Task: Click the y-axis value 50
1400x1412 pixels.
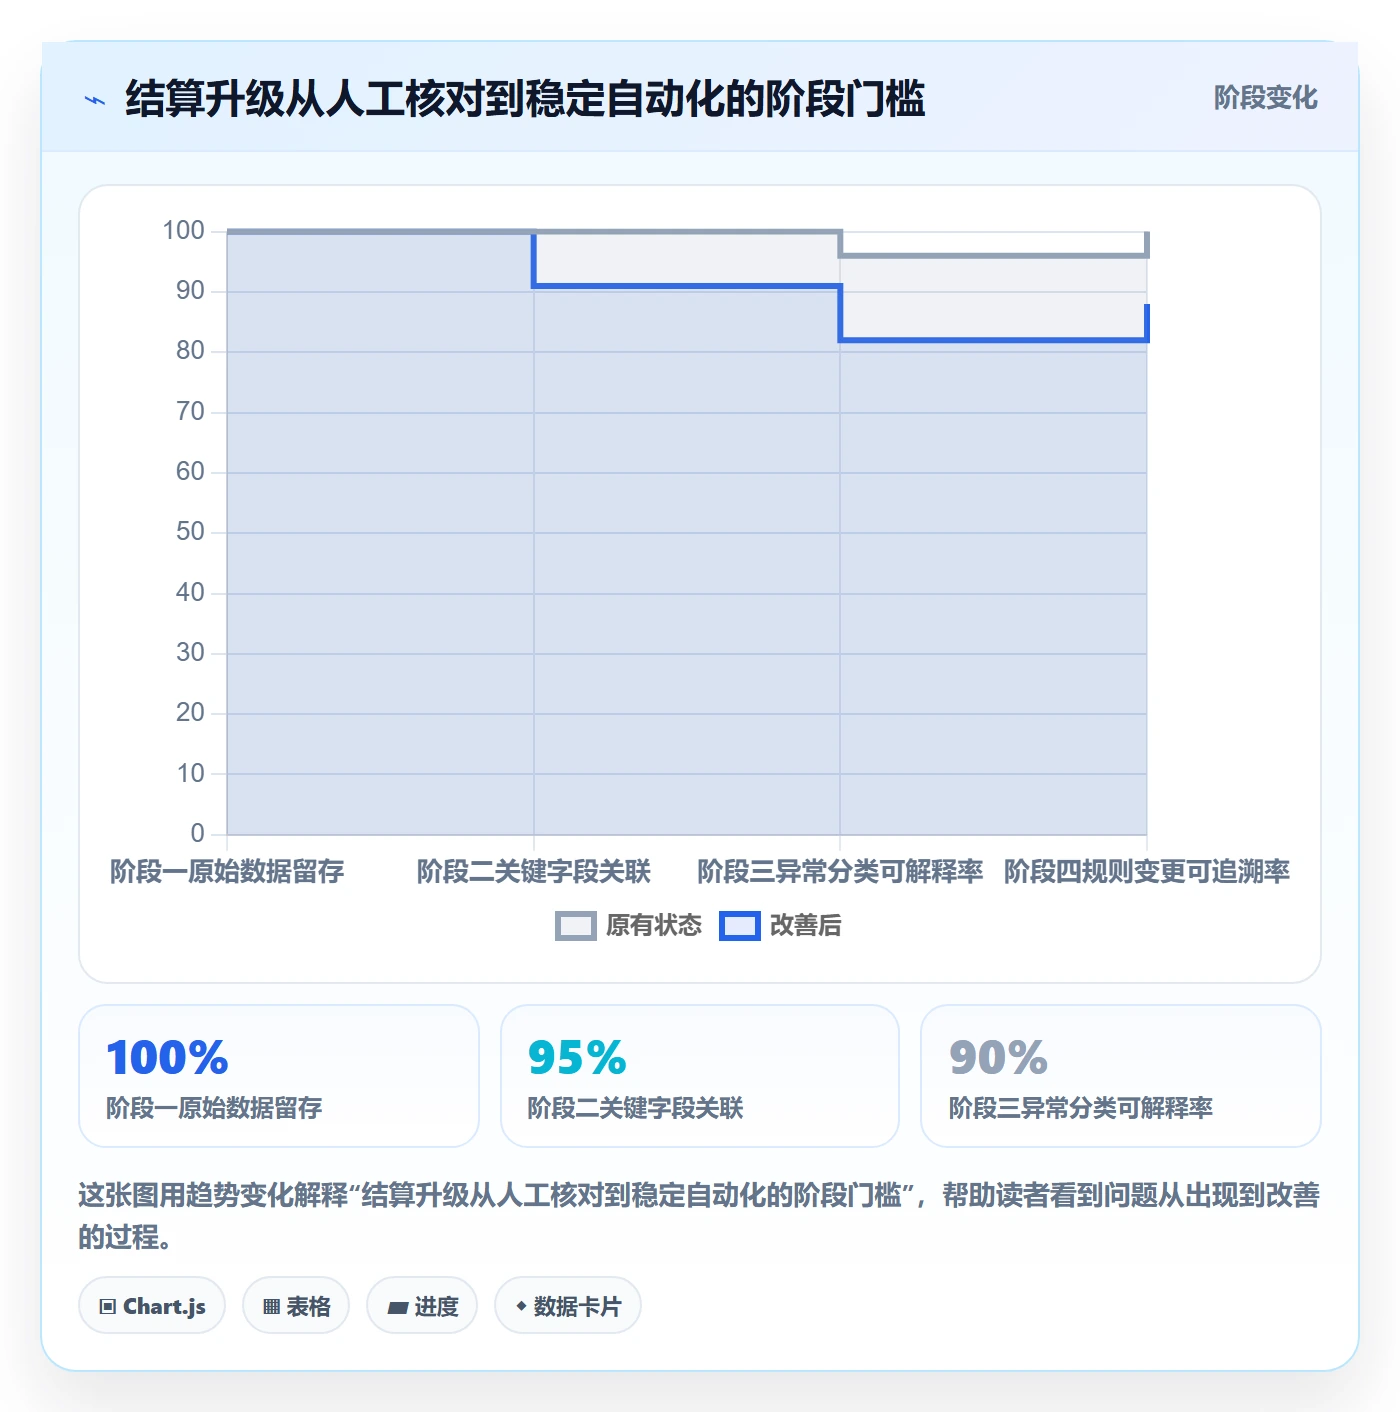Action: (190, 532)
